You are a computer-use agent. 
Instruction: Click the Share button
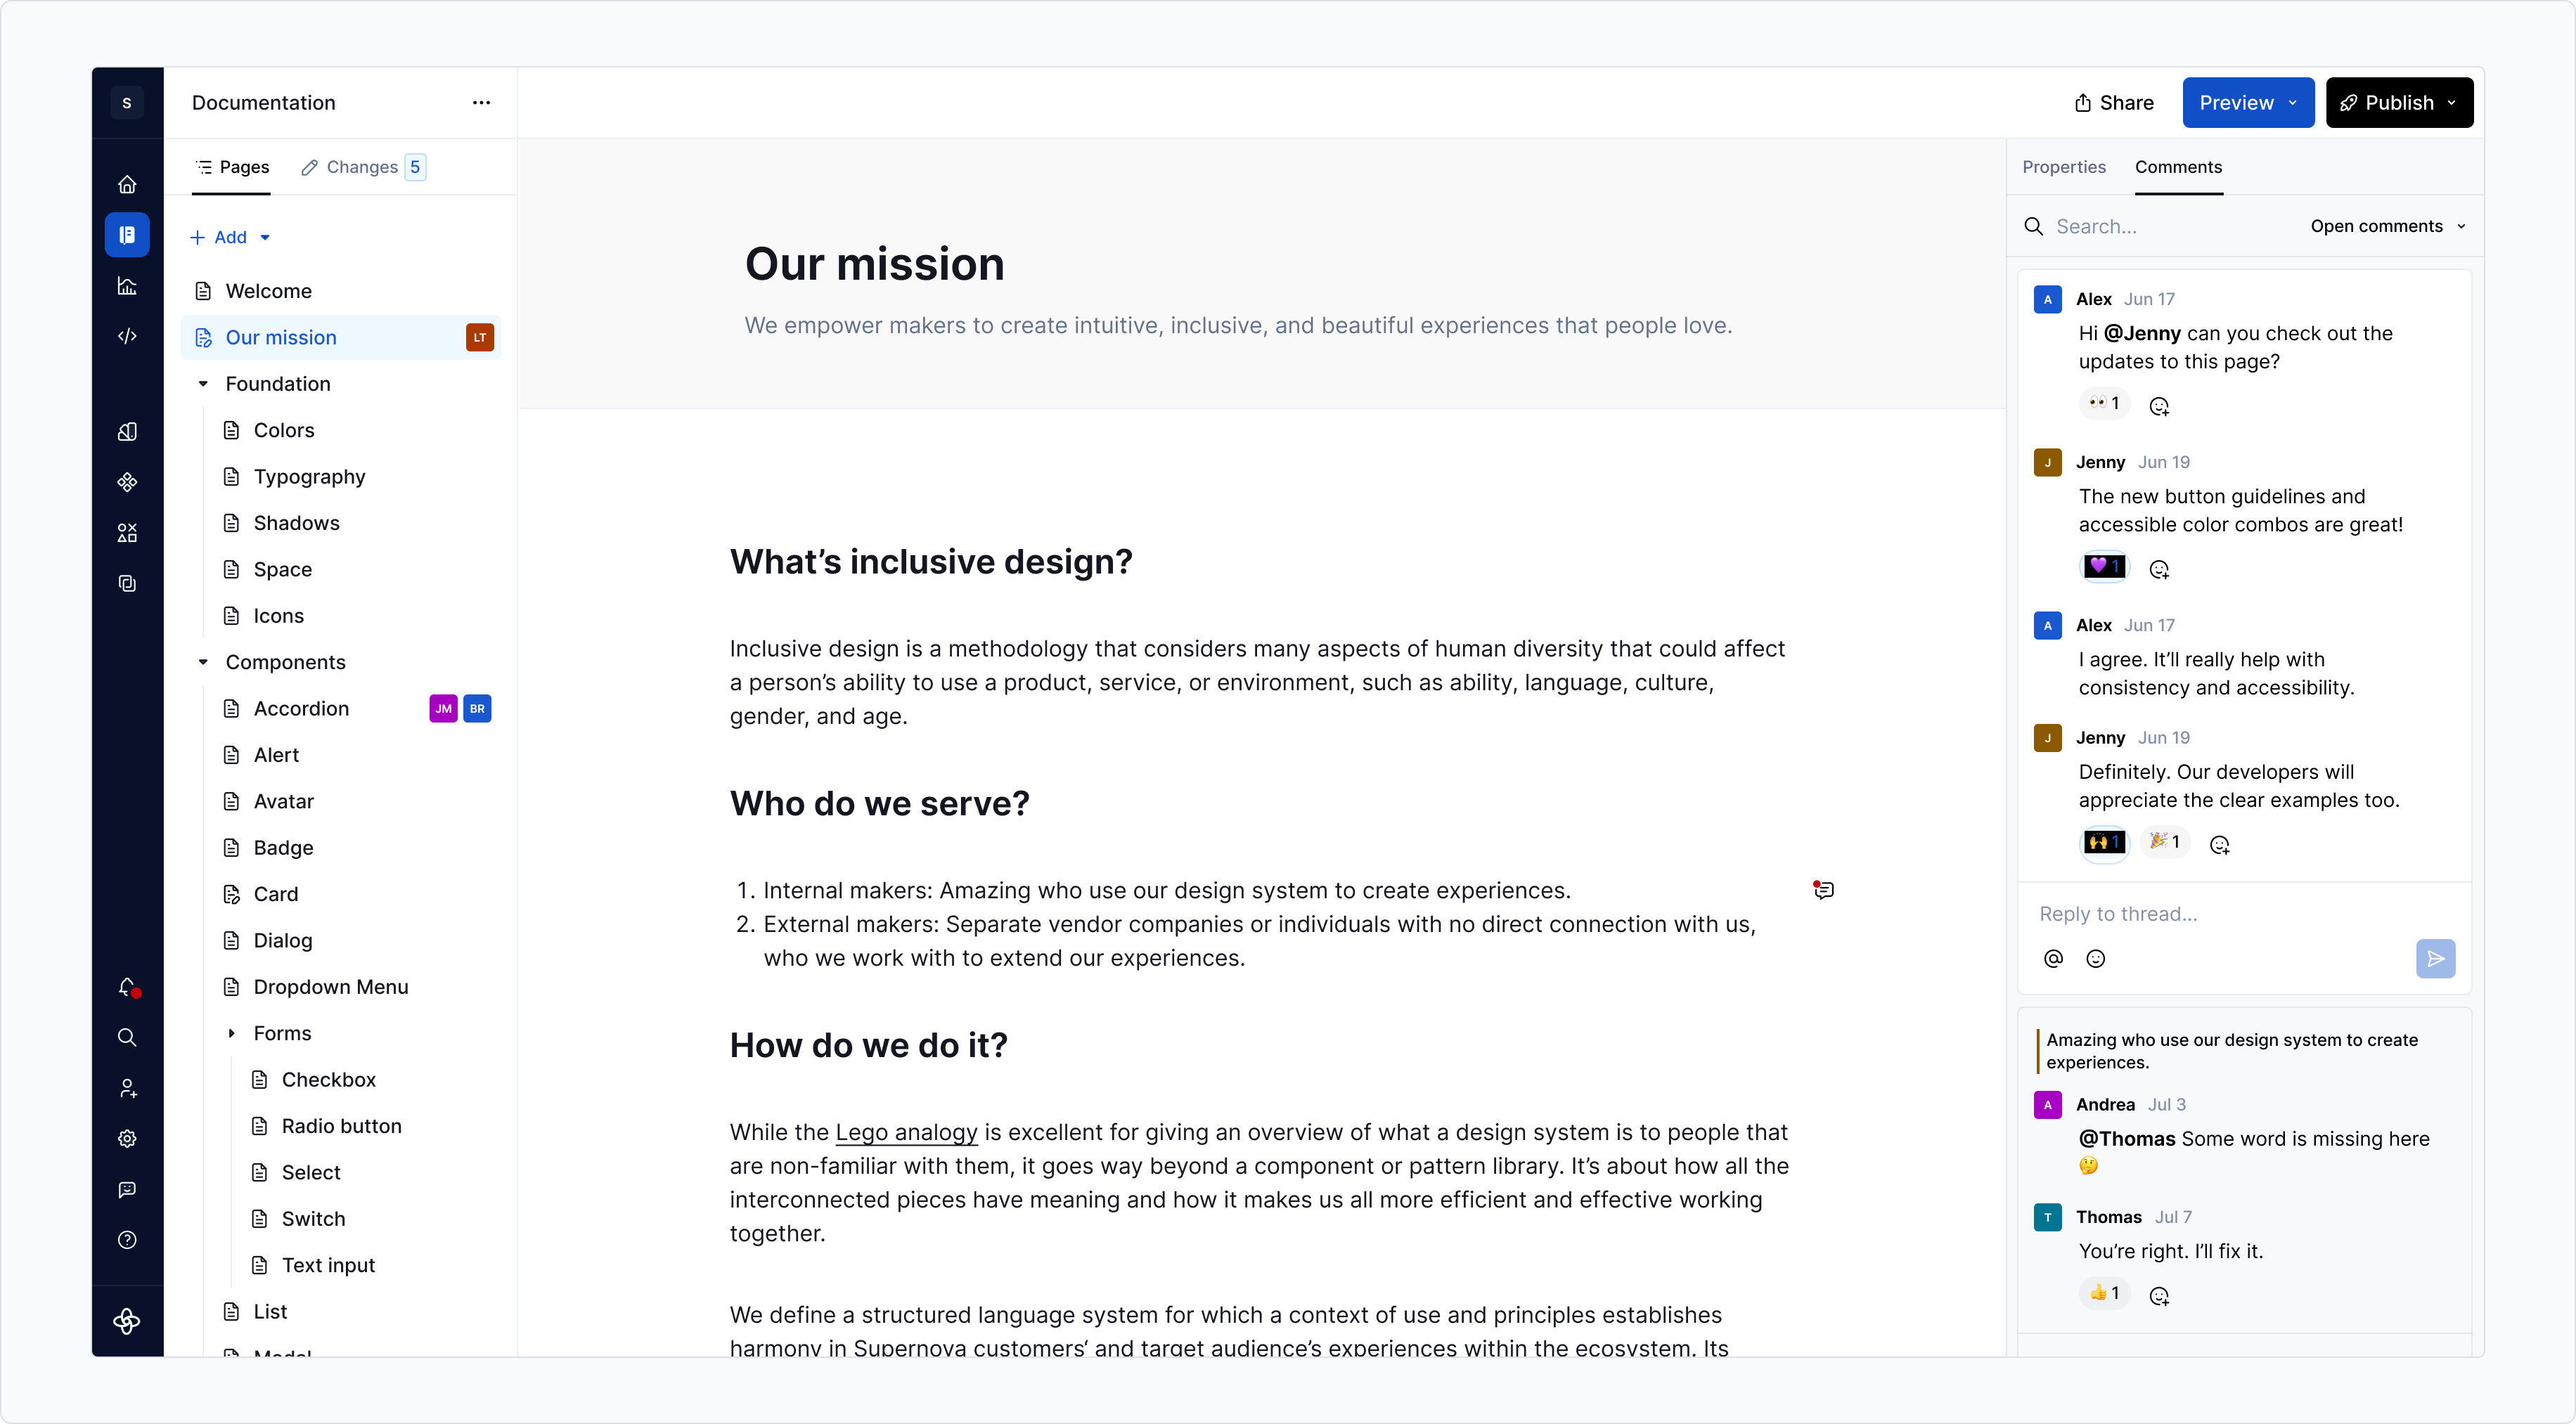pyautogui.click(x=2114, y=102)
